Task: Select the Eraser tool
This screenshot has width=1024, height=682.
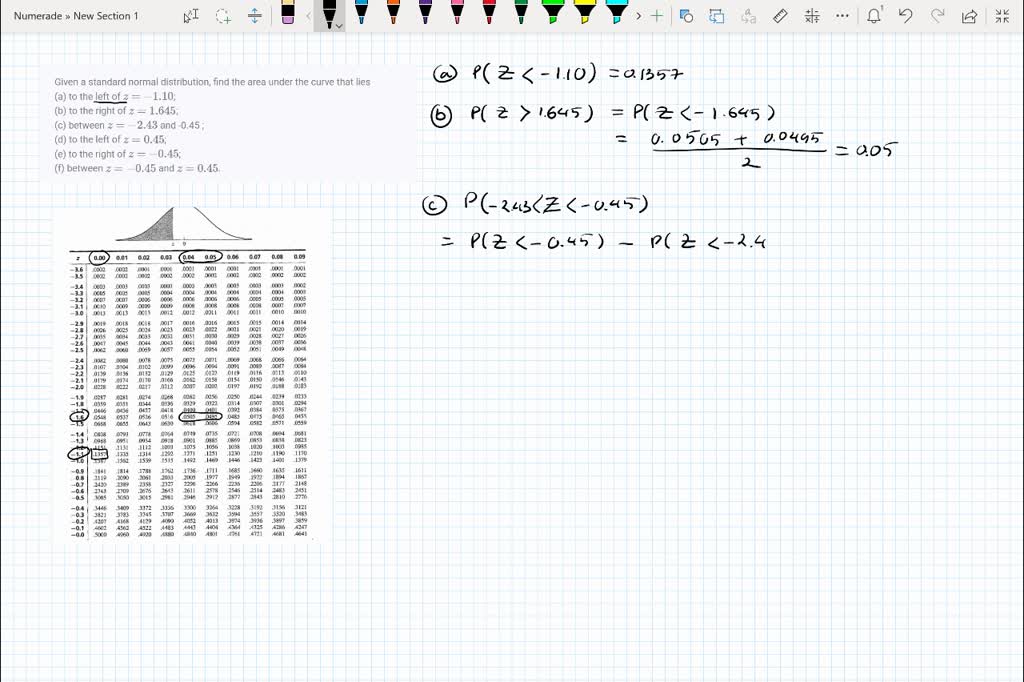Action: 287,16
